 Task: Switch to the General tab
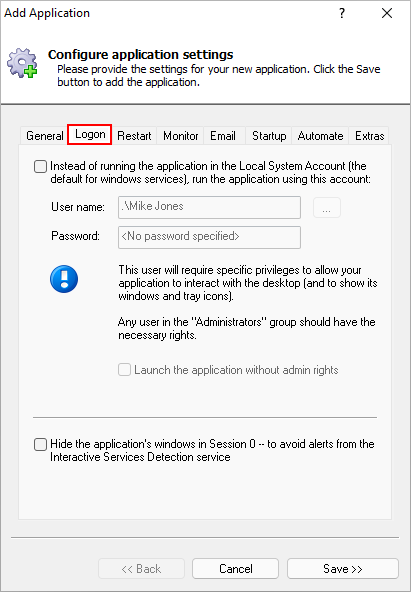[45, 136]
